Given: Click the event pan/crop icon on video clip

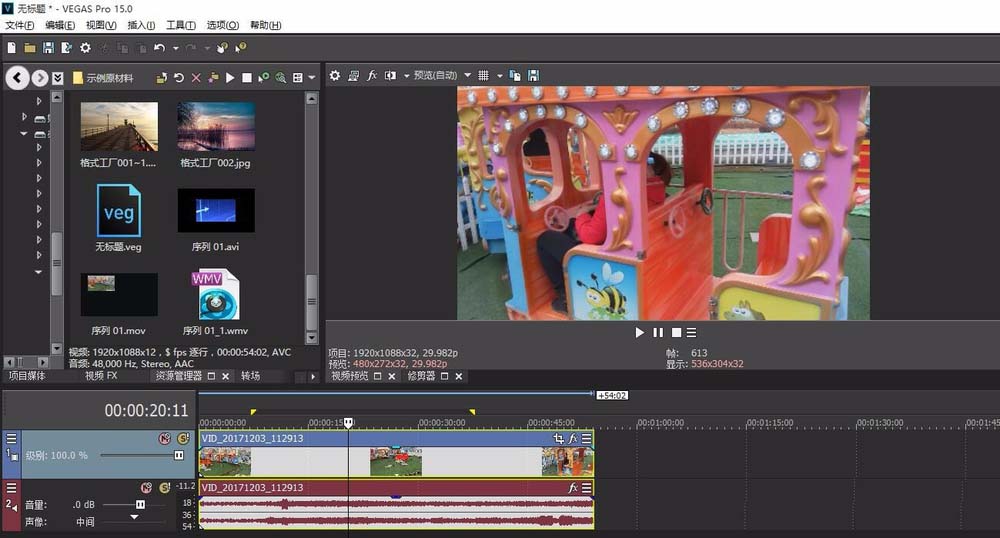Looking at the screenshot, I should click(x=559, y=438).
